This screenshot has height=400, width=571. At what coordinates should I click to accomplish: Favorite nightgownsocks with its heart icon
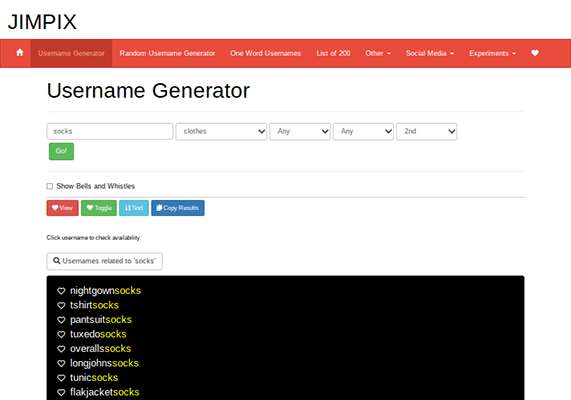[x=61, y=291]
